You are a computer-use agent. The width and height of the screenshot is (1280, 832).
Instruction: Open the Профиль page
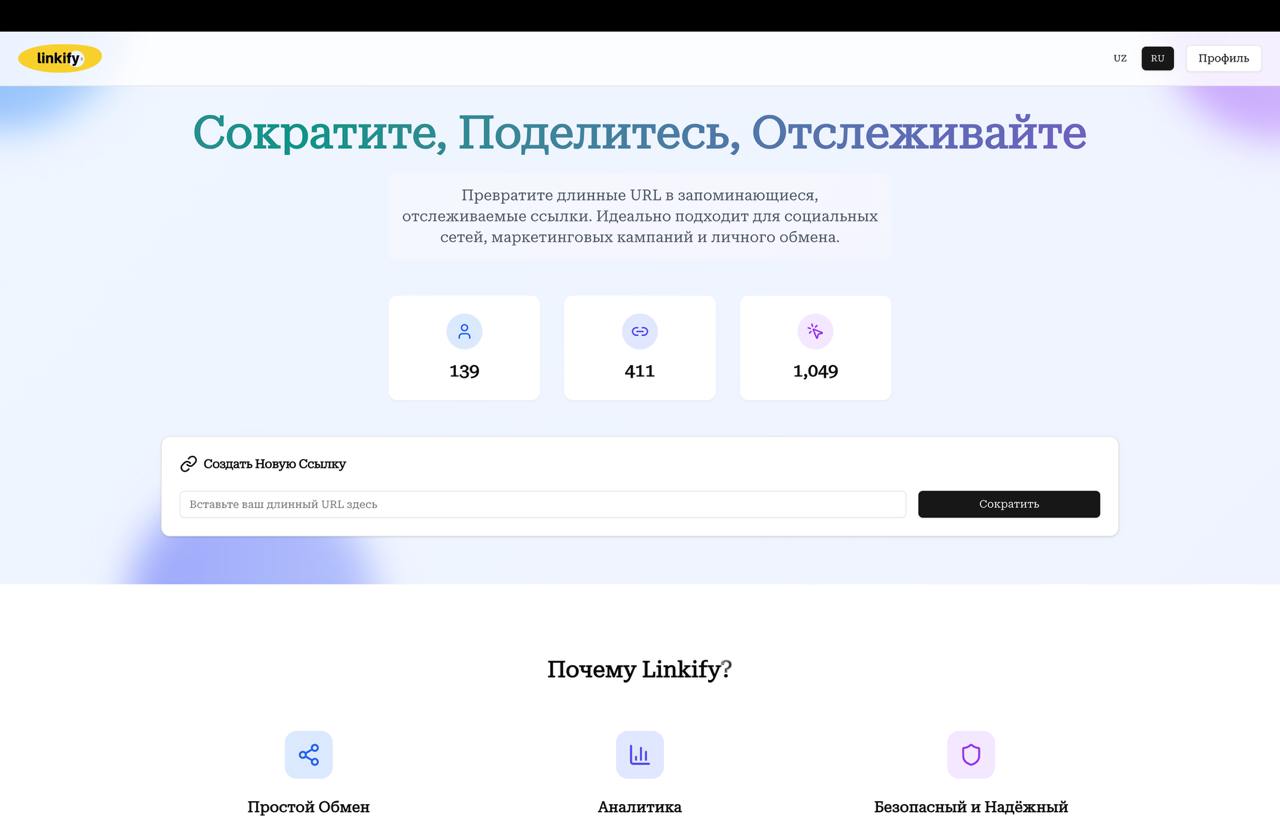(1224, 58)
